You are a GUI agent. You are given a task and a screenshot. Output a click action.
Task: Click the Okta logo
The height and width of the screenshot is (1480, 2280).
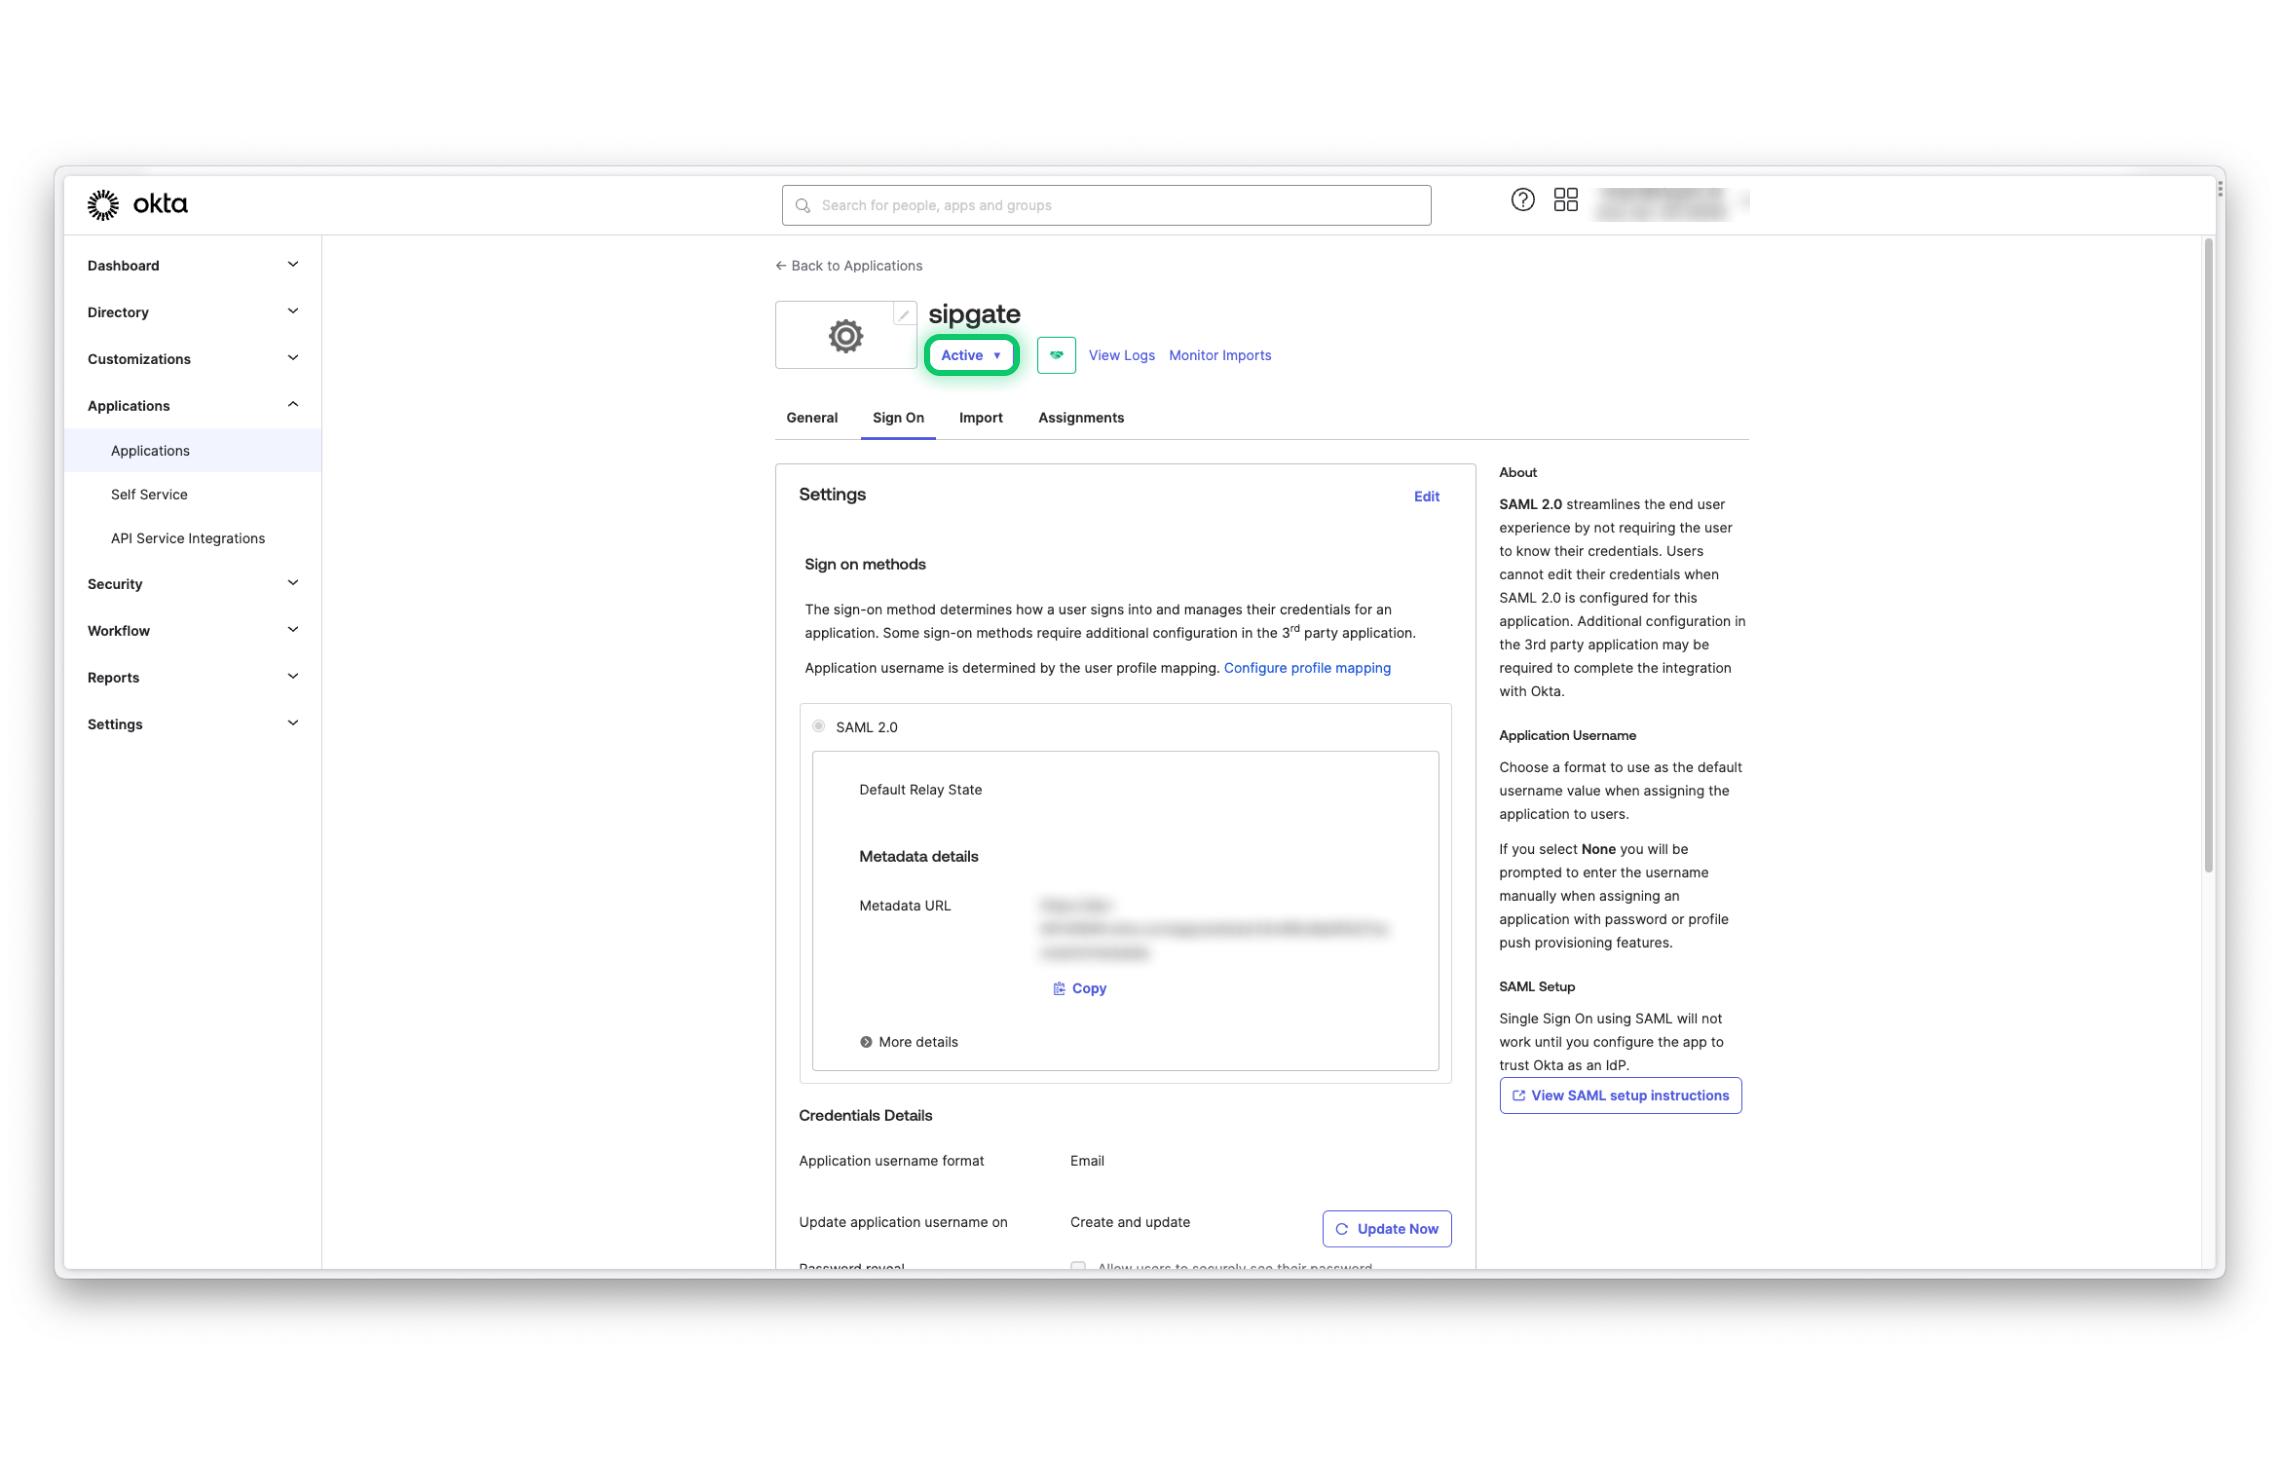point(137,204)
